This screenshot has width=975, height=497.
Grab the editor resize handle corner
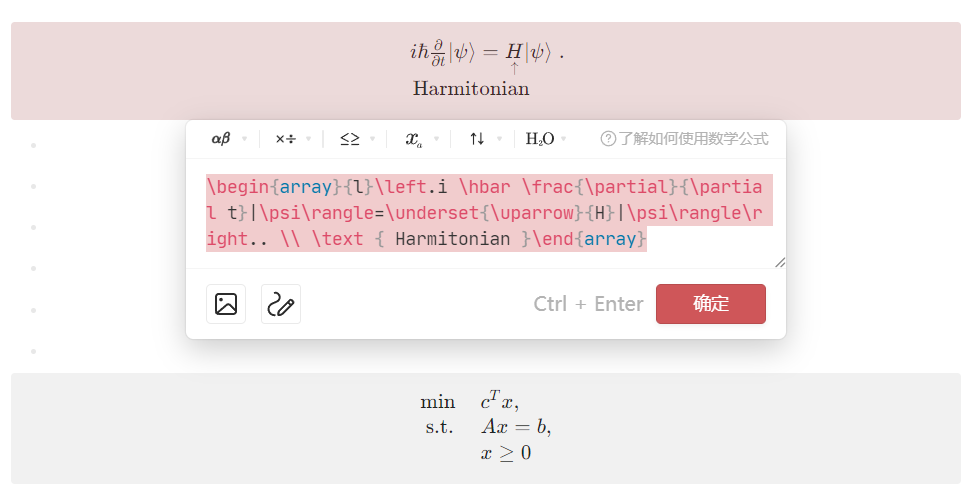coord(780,262)
